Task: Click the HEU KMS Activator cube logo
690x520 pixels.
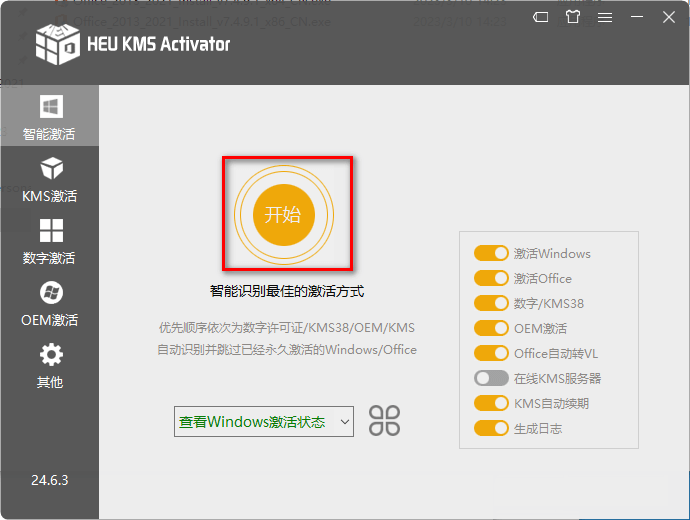Action: tap(58, 44)
